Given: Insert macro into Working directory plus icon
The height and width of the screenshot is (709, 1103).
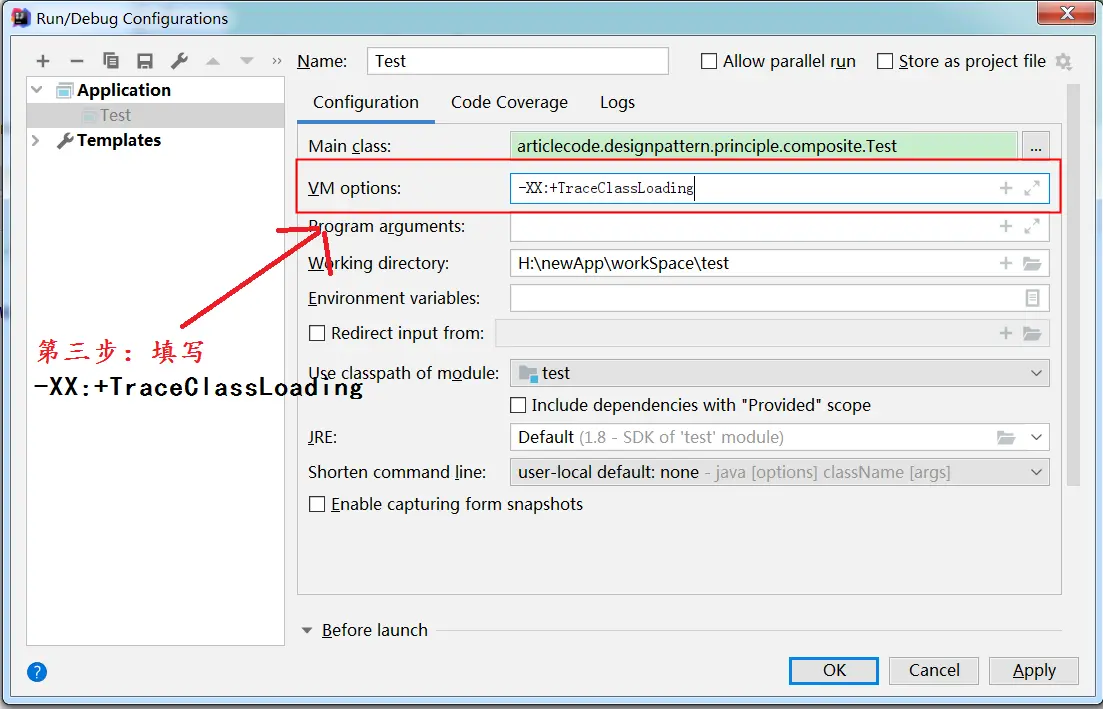Looking at the screenshot, I should pyautogui.click(x=1006, y=263).
